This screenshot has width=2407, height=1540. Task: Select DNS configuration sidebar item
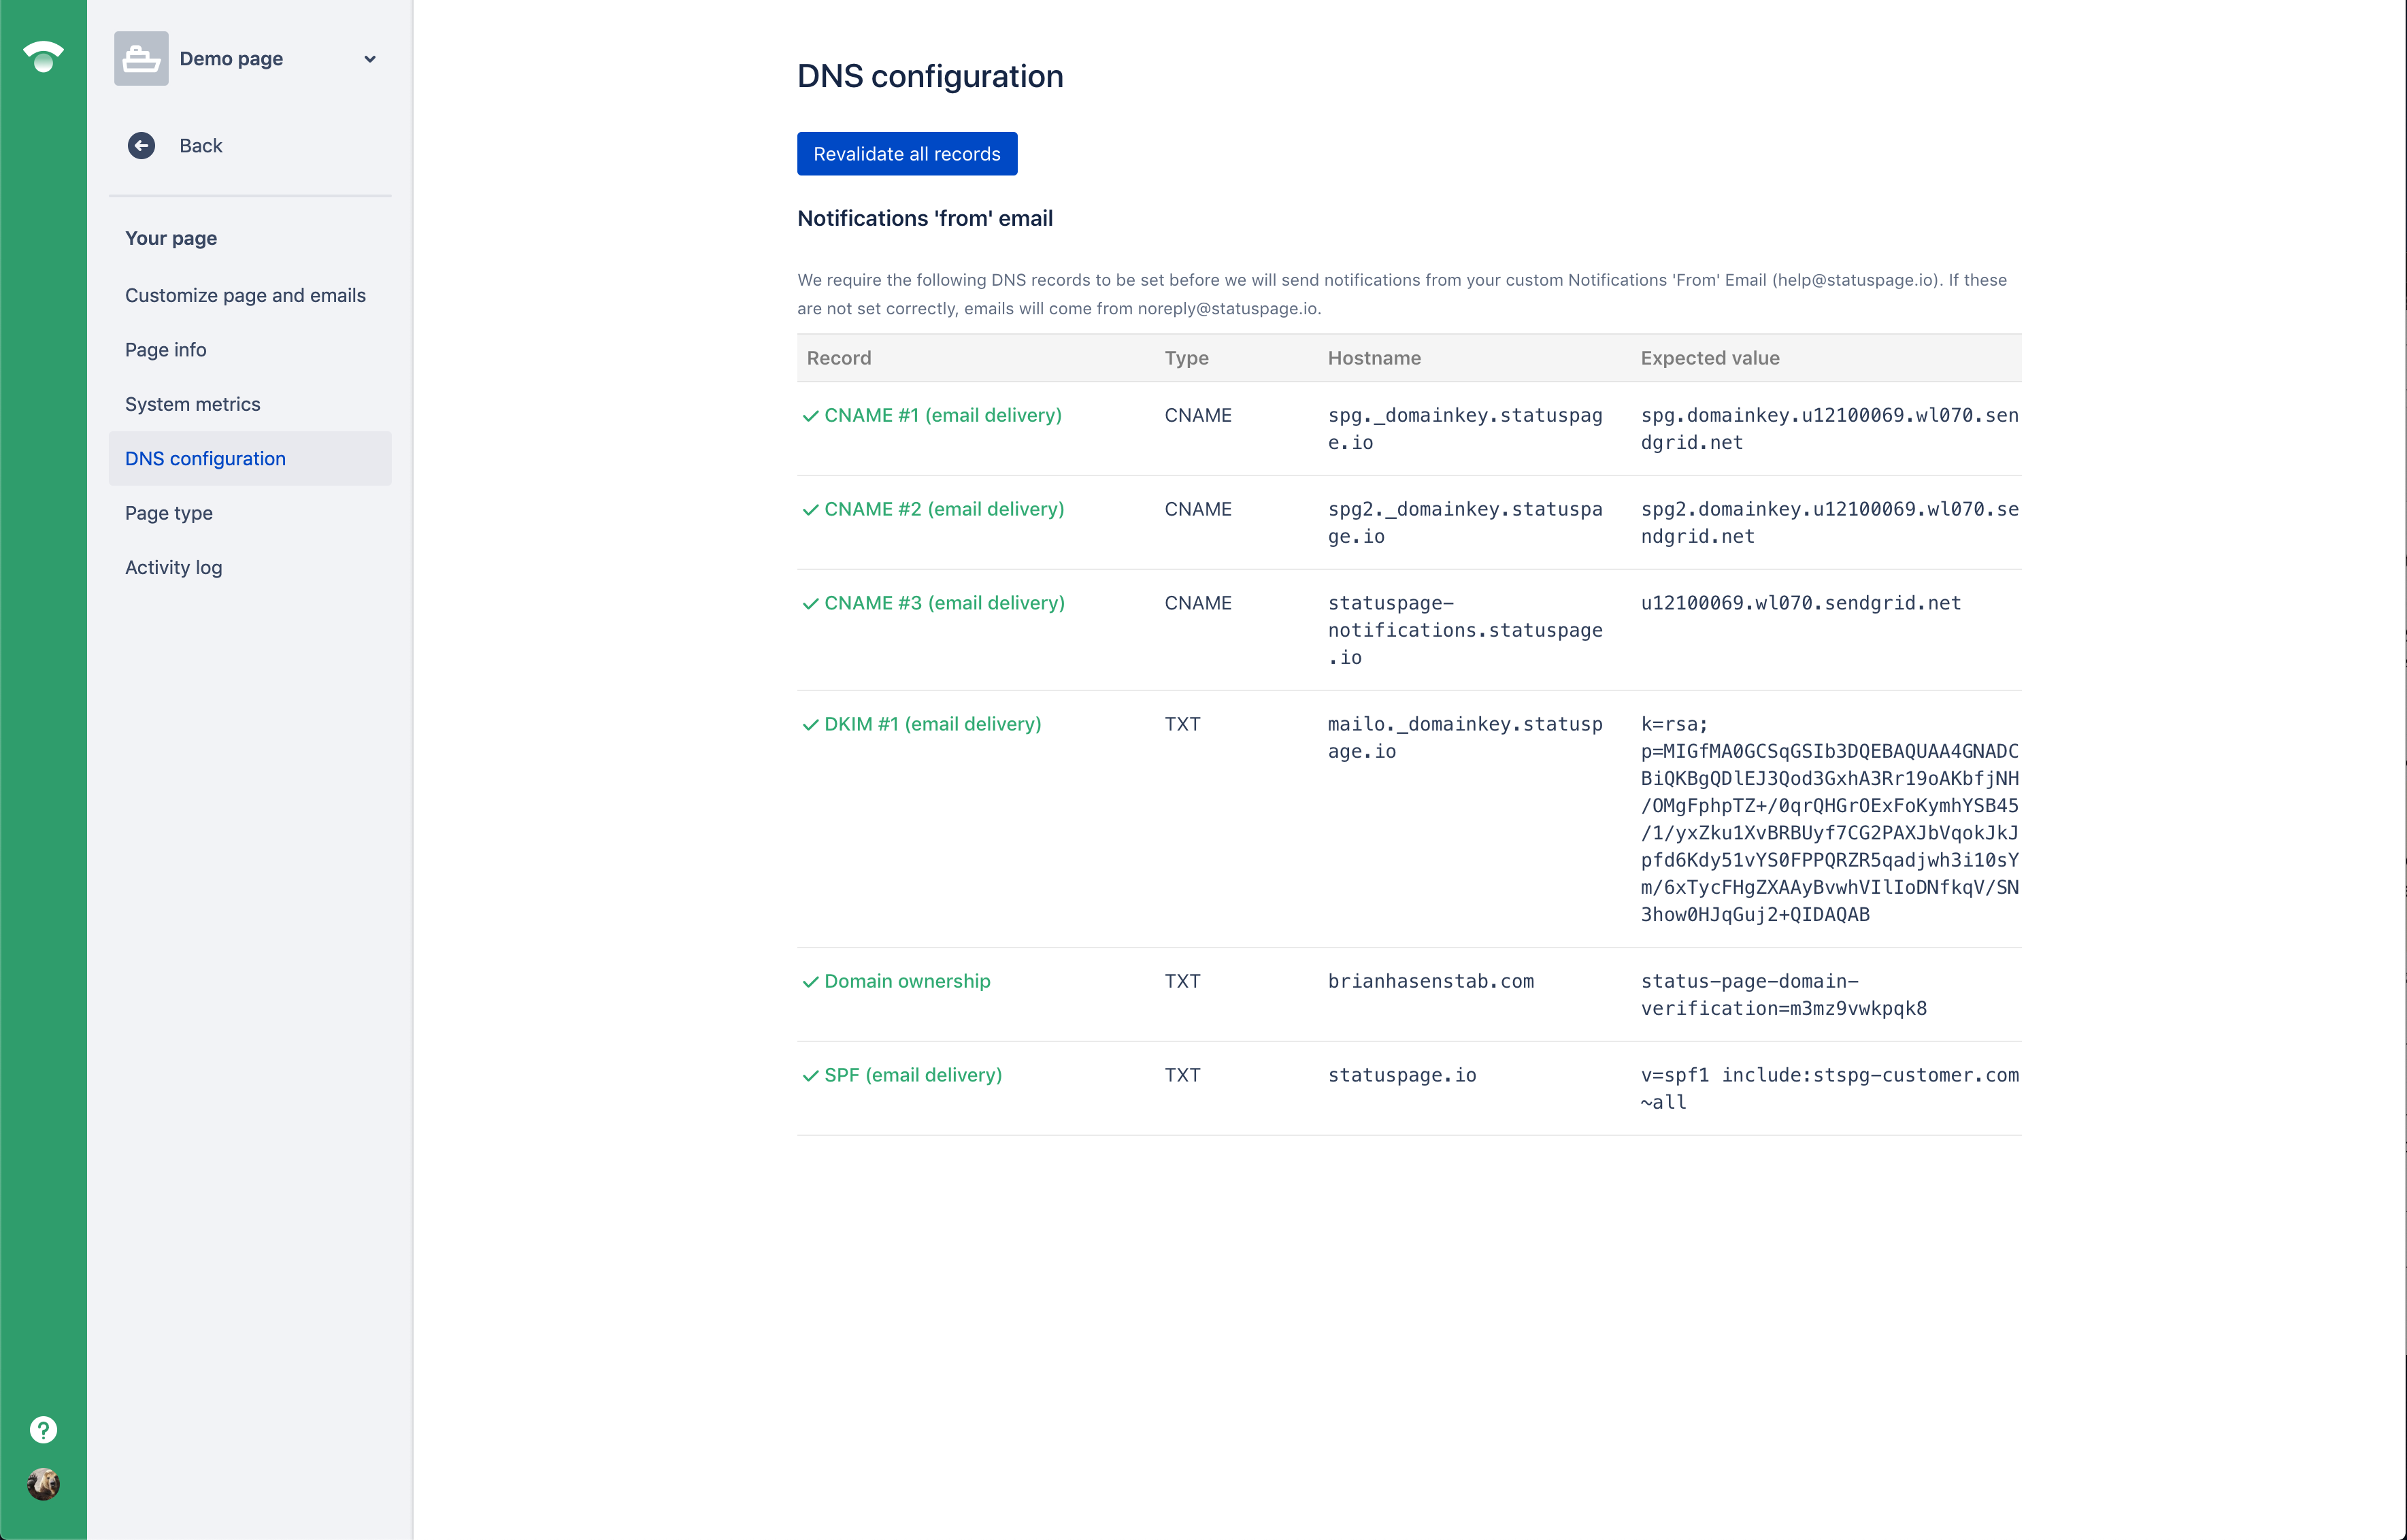(x=205, y=459)
